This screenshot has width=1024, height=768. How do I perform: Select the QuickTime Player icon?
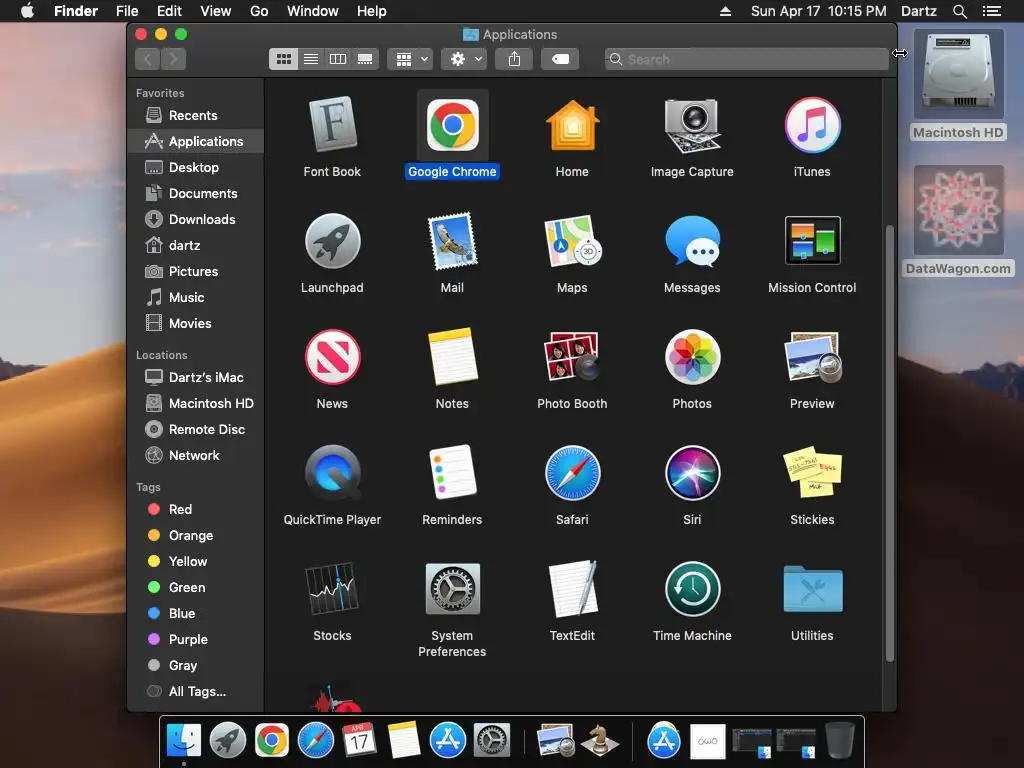pos(332,473)
